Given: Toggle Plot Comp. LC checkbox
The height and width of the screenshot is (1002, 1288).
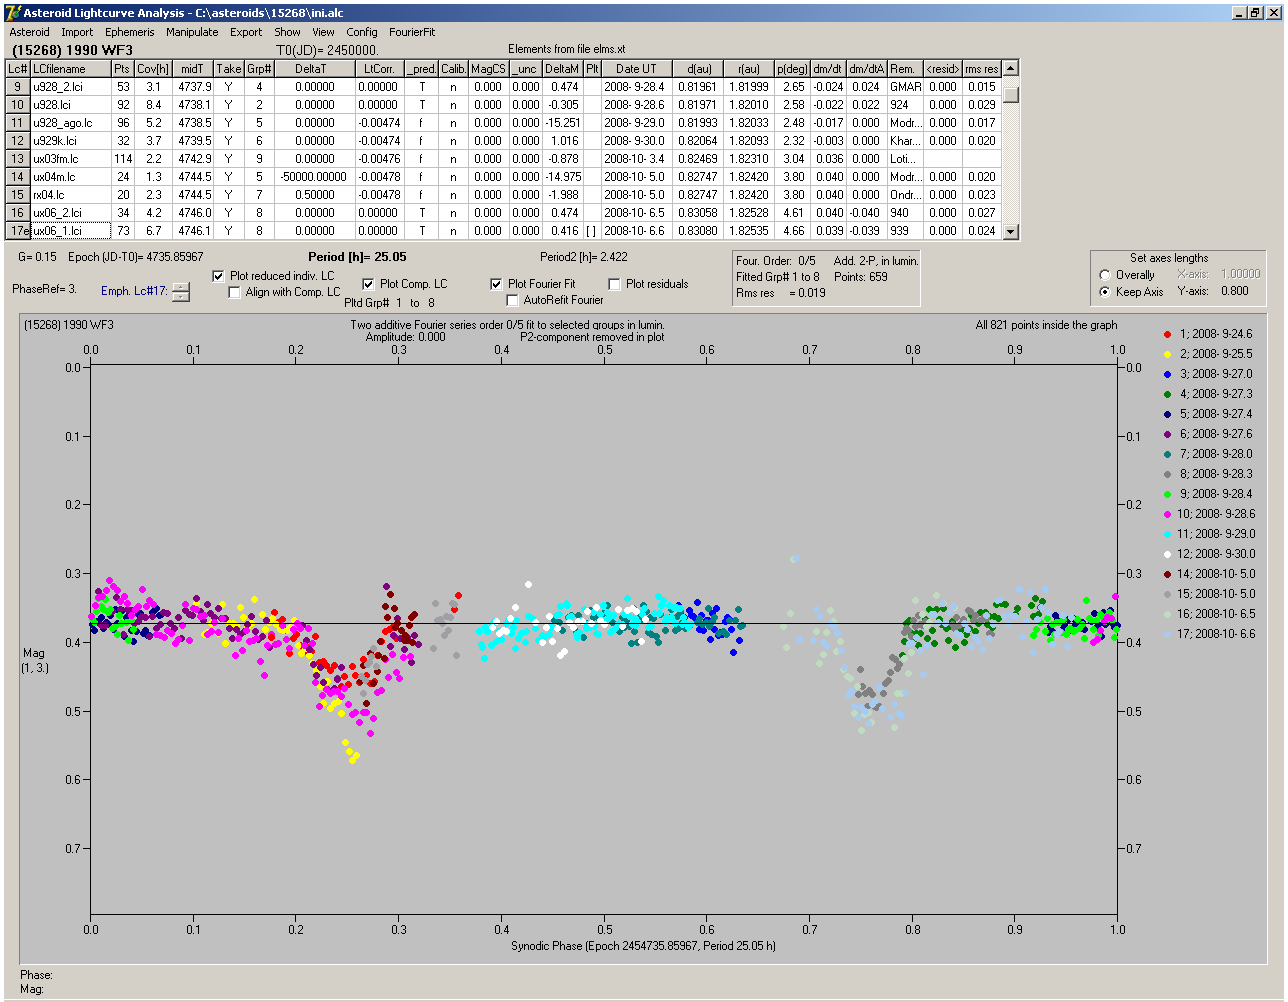Looking at the screenshot, I should 369,284.
